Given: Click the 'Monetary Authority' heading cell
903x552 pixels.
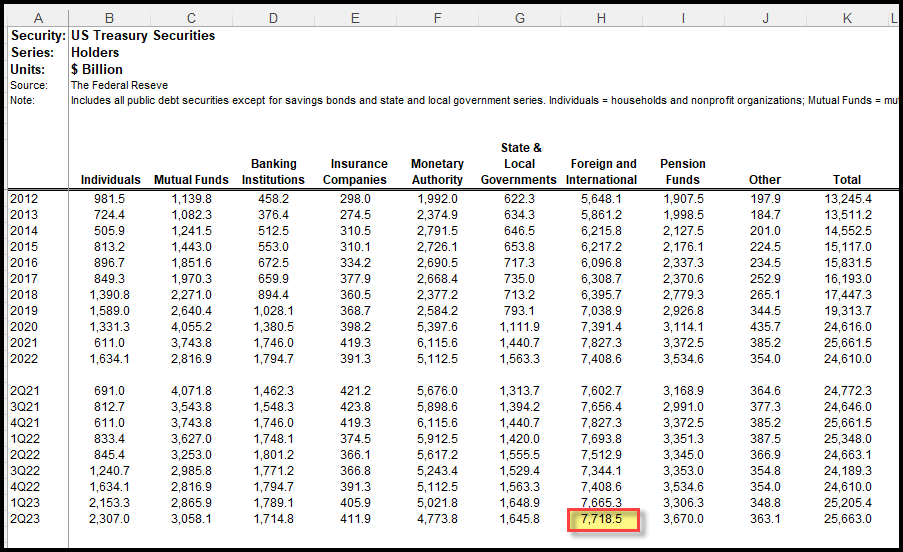Looking at the screenshot, I should pyautogui.click(x=437, y=172).
